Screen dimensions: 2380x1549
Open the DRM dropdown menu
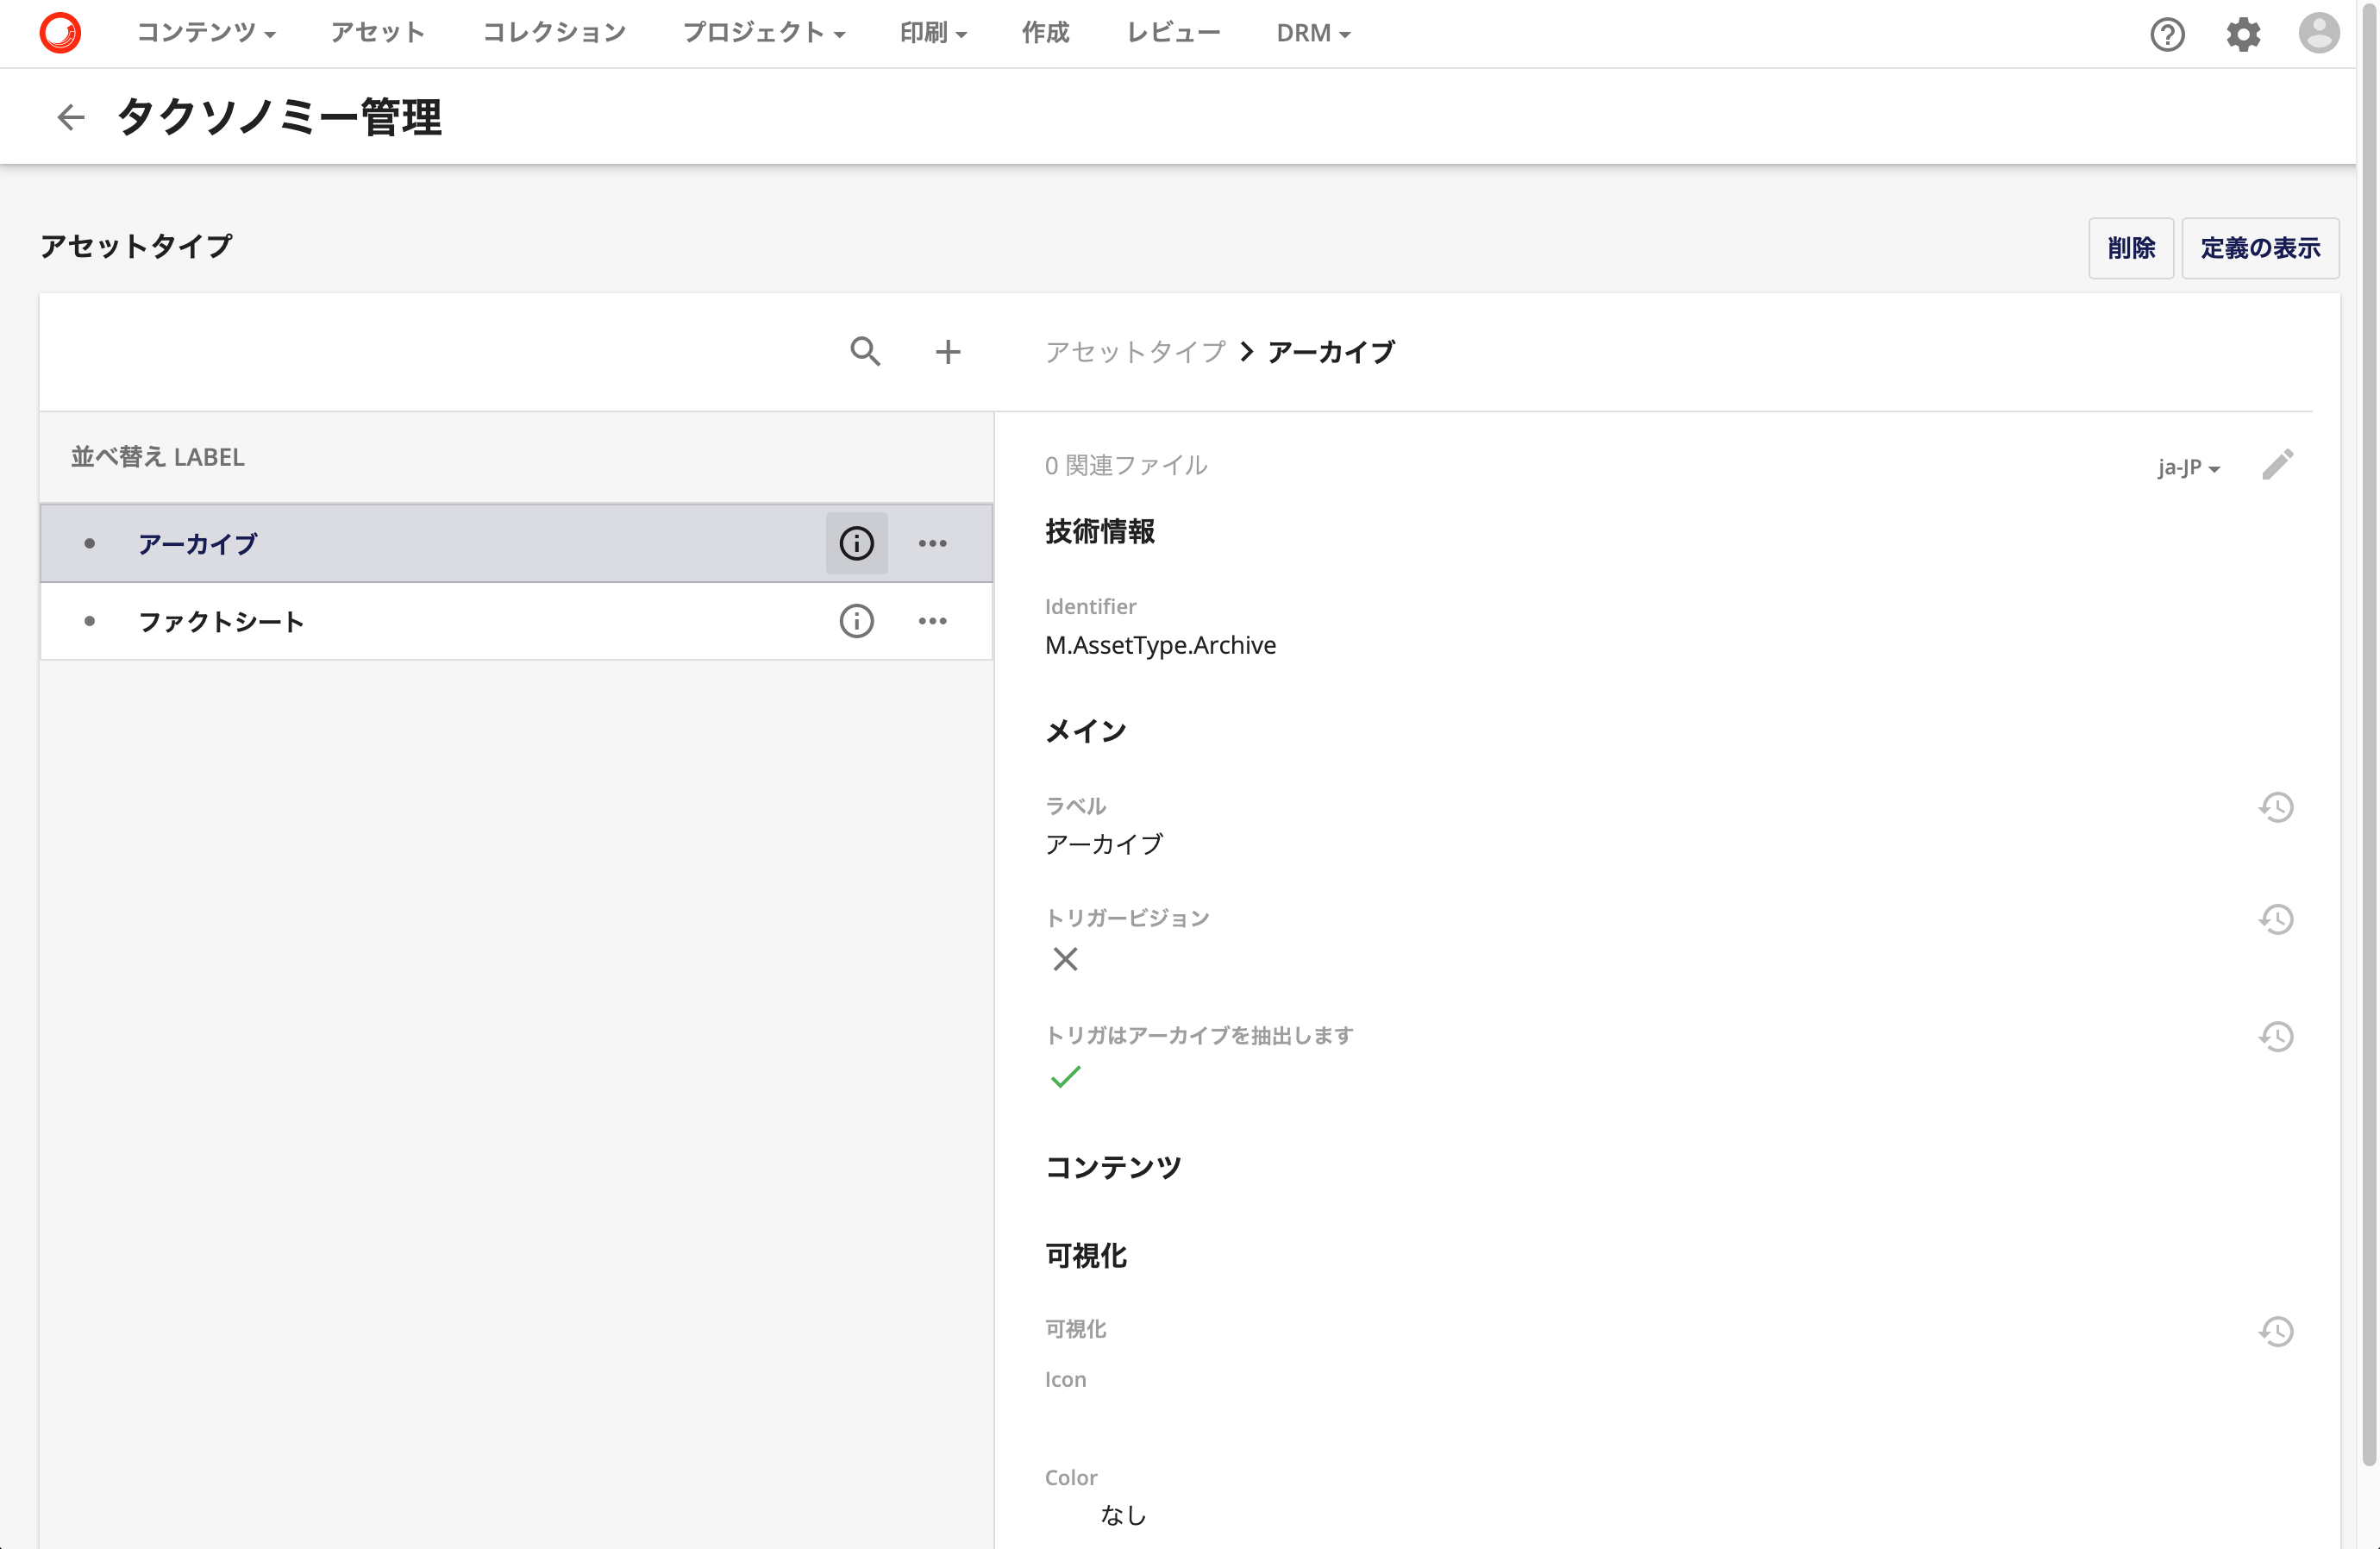pyautogui.click(x=1313, y=33)
